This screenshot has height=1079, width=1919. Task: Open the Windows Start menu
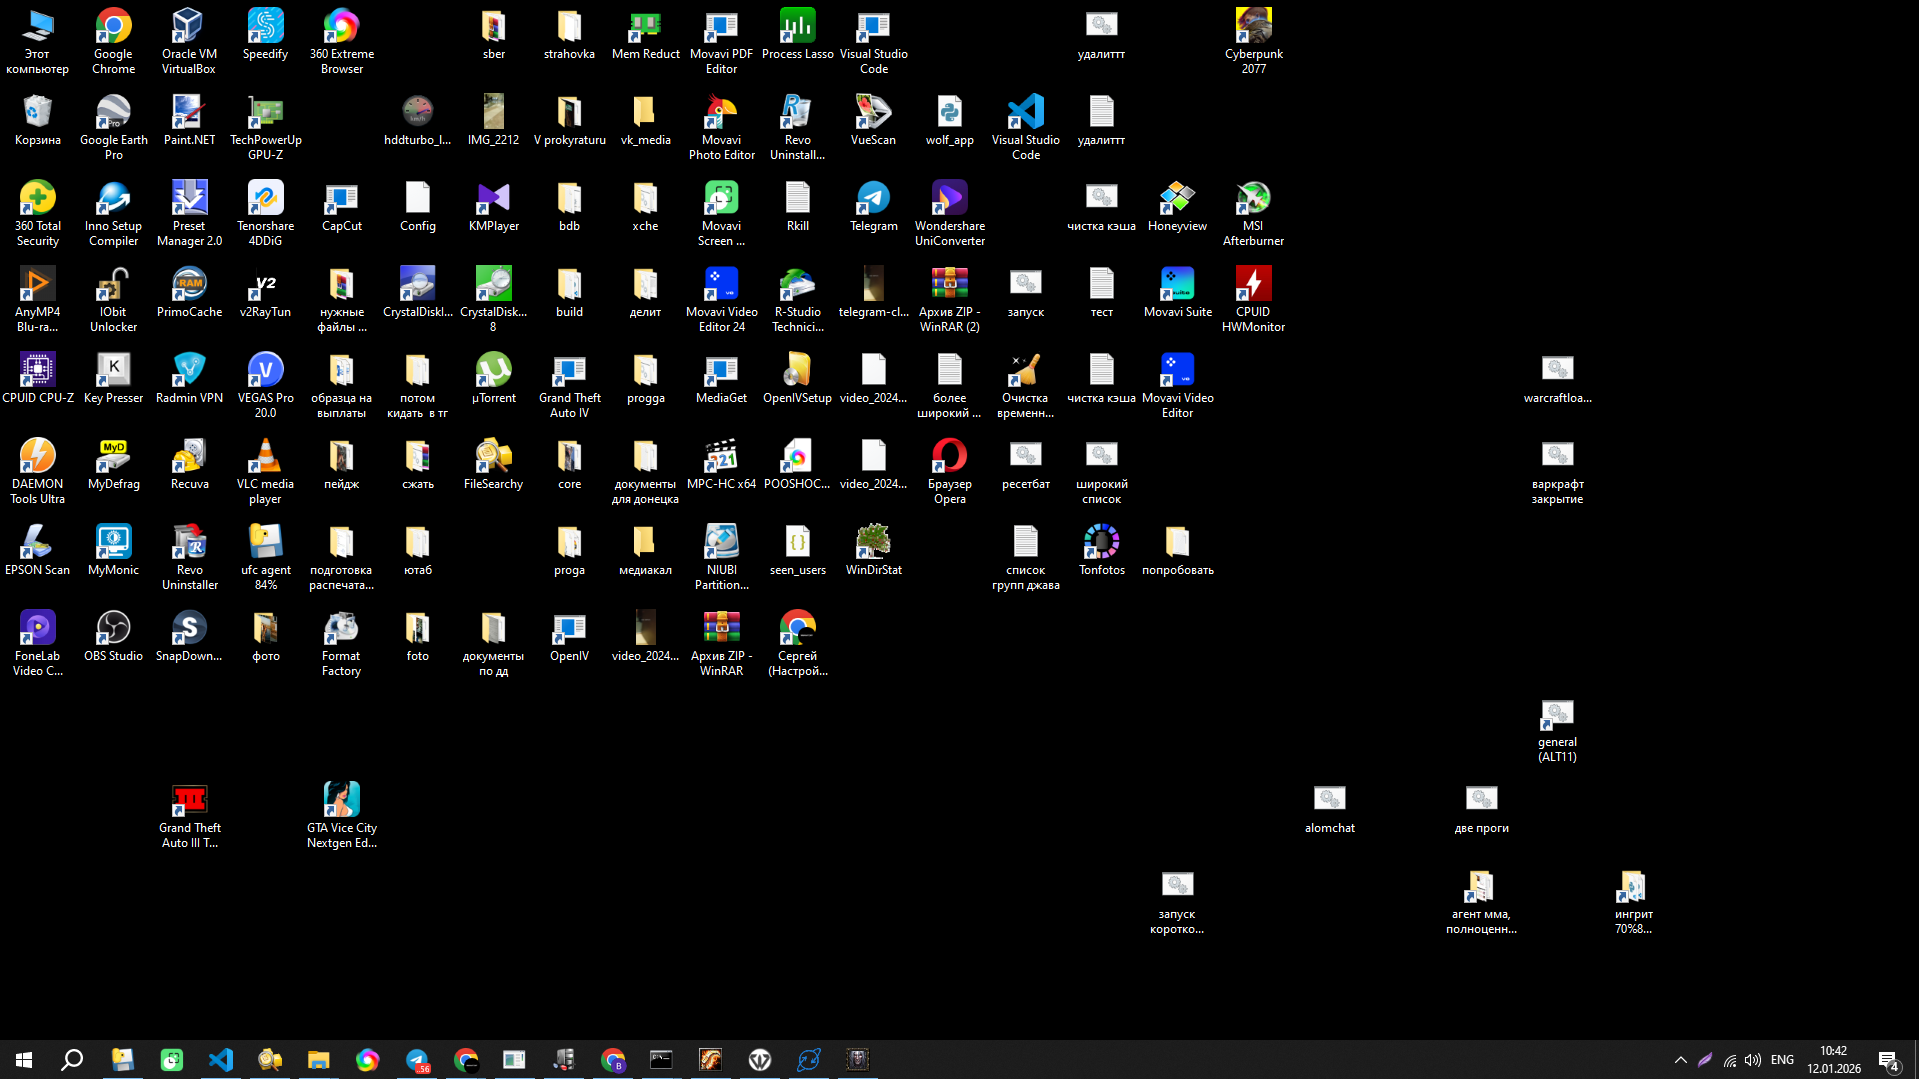pyautogui.click(x=24, y=1060)
